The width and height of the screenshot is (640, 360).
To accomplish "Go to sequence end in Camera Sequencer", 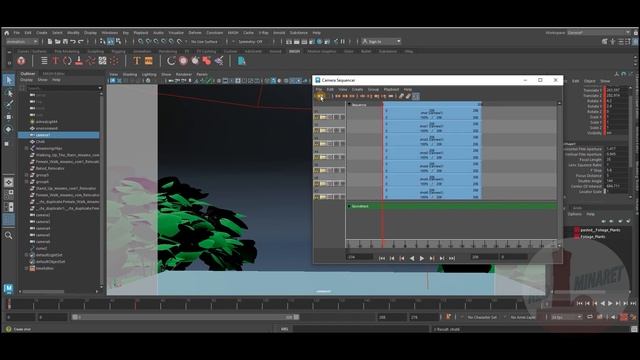I will [x=452, y=258].
